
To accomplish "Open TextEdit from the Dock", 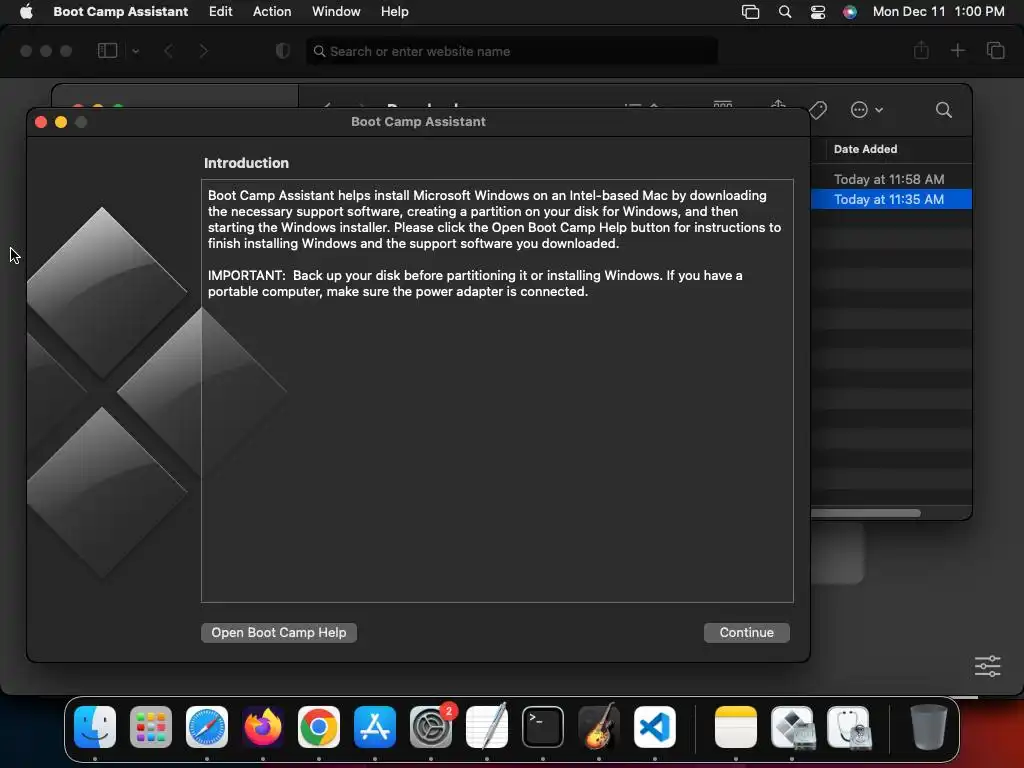I will point(487,727).
